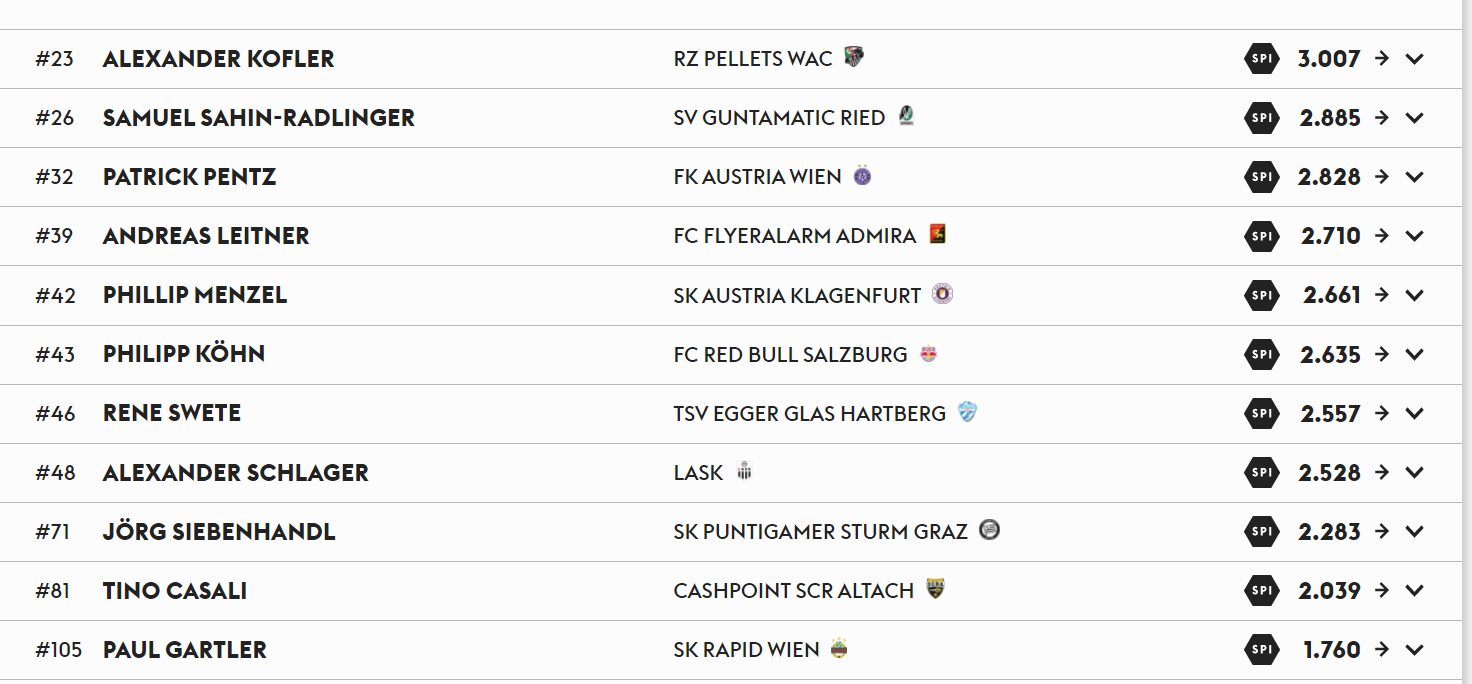Viewport: 1472px width, 684px height.
Task: Click the RZ Pellets WAC club crest
Action: click(x=854, y=57)
